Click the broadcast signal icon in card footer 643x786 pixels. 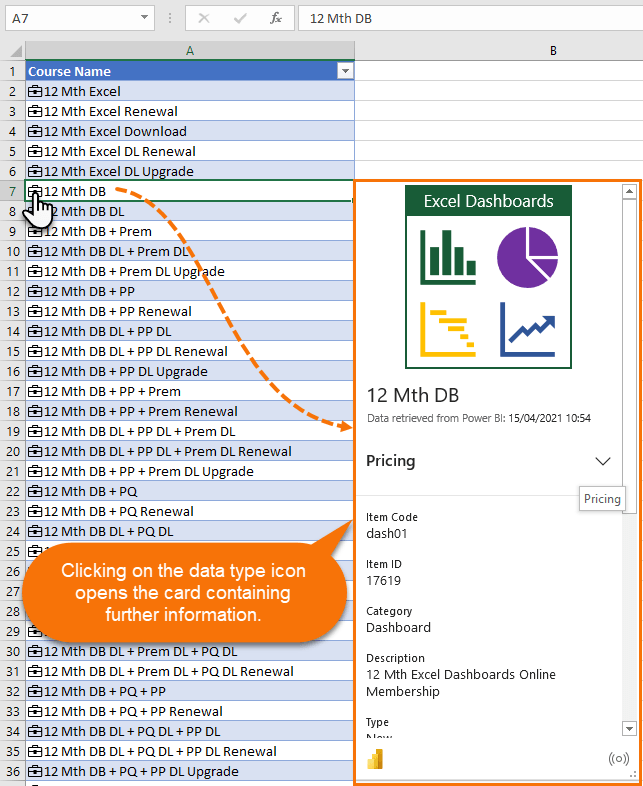[x=618, y=758]
